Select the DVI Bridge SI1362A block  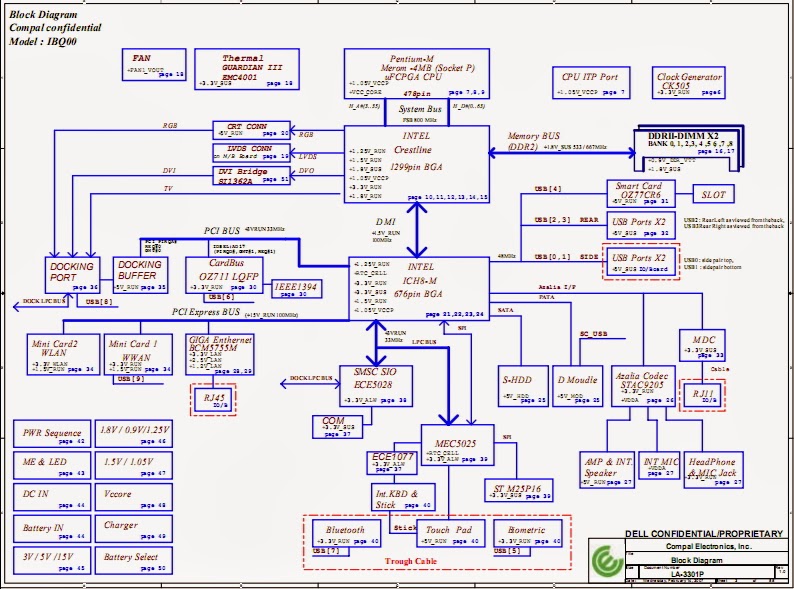[x=251, y=175]
